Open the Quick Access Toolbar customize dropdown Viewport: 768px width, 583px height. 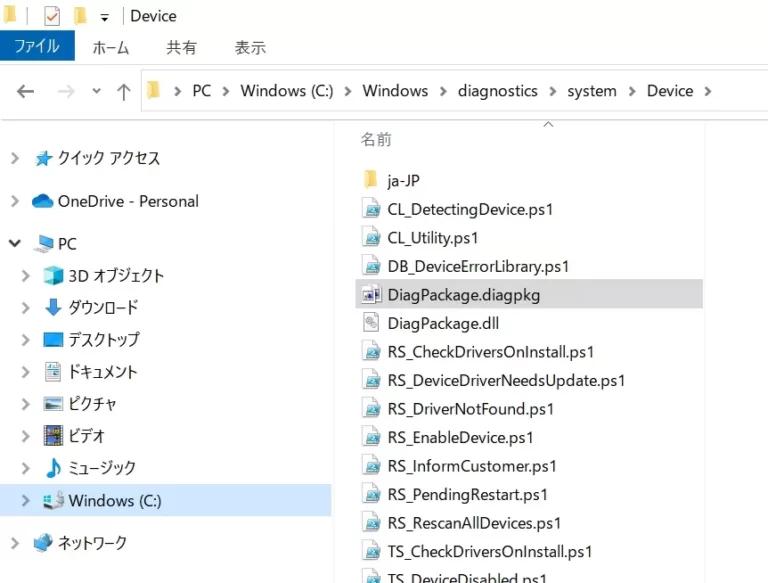tap(104, 17)
